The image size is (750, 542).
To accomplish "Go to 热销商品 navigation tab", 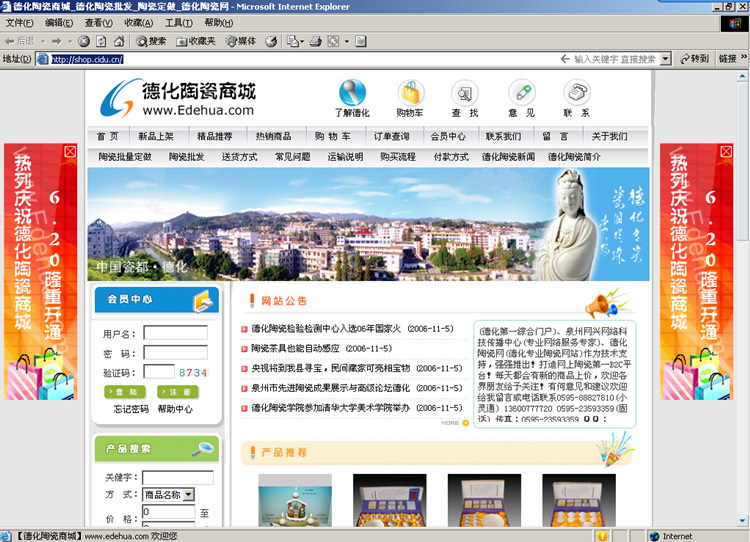I will [273, 136].
